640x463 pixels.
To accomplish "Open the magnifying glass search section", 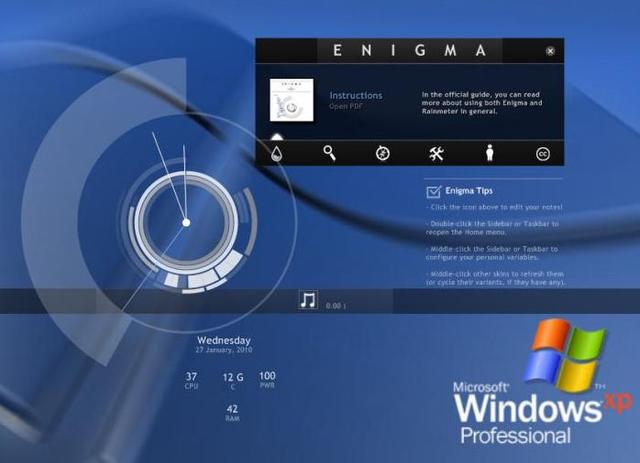I will (329, 153).
